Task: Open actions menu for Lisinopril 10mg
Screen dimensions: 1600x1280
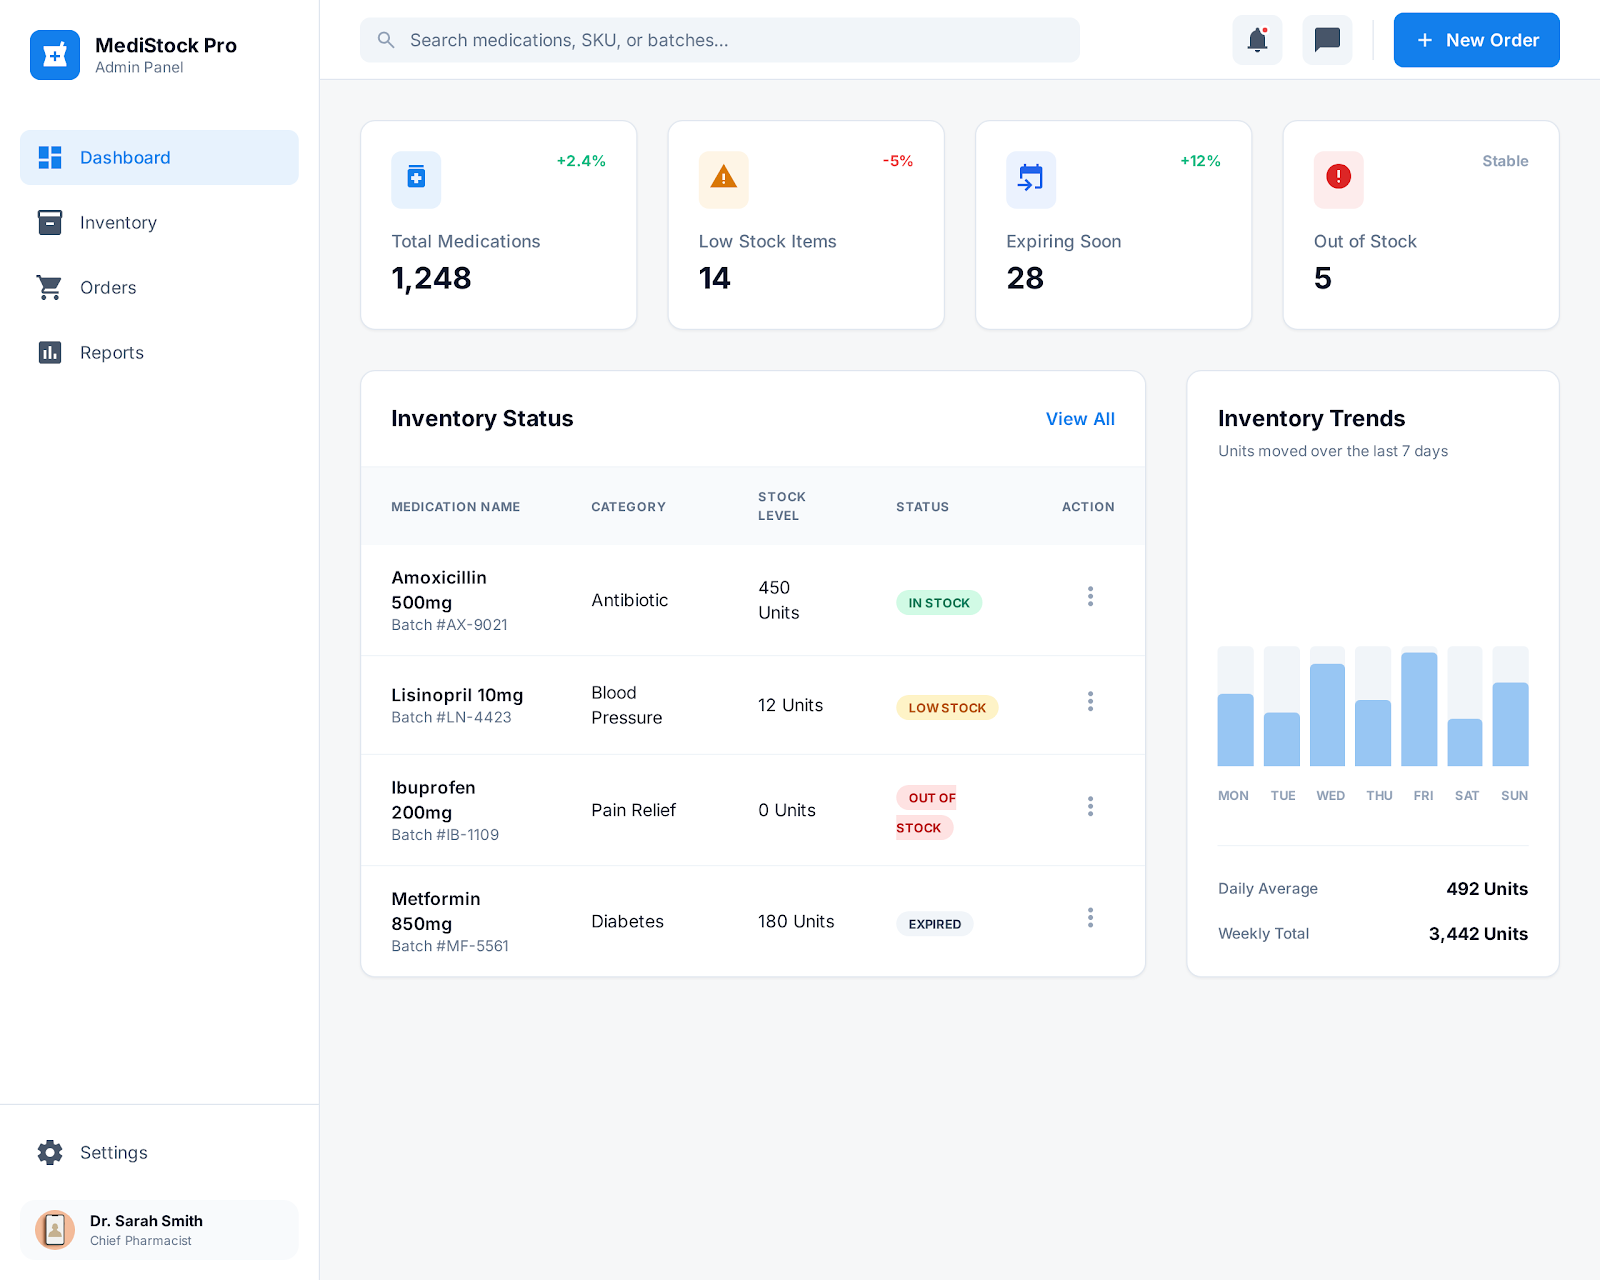Action: 1090,701
